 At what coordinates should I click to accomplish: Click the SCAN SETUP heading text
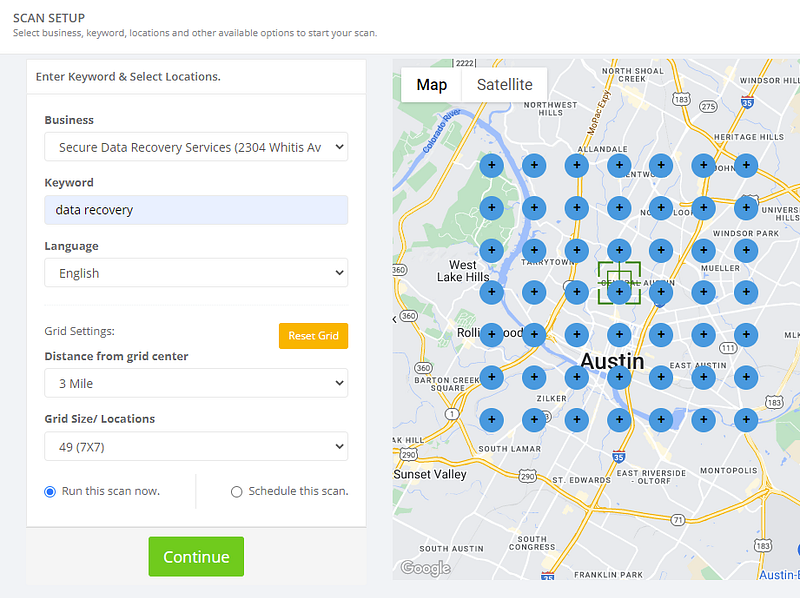(49, 18)
